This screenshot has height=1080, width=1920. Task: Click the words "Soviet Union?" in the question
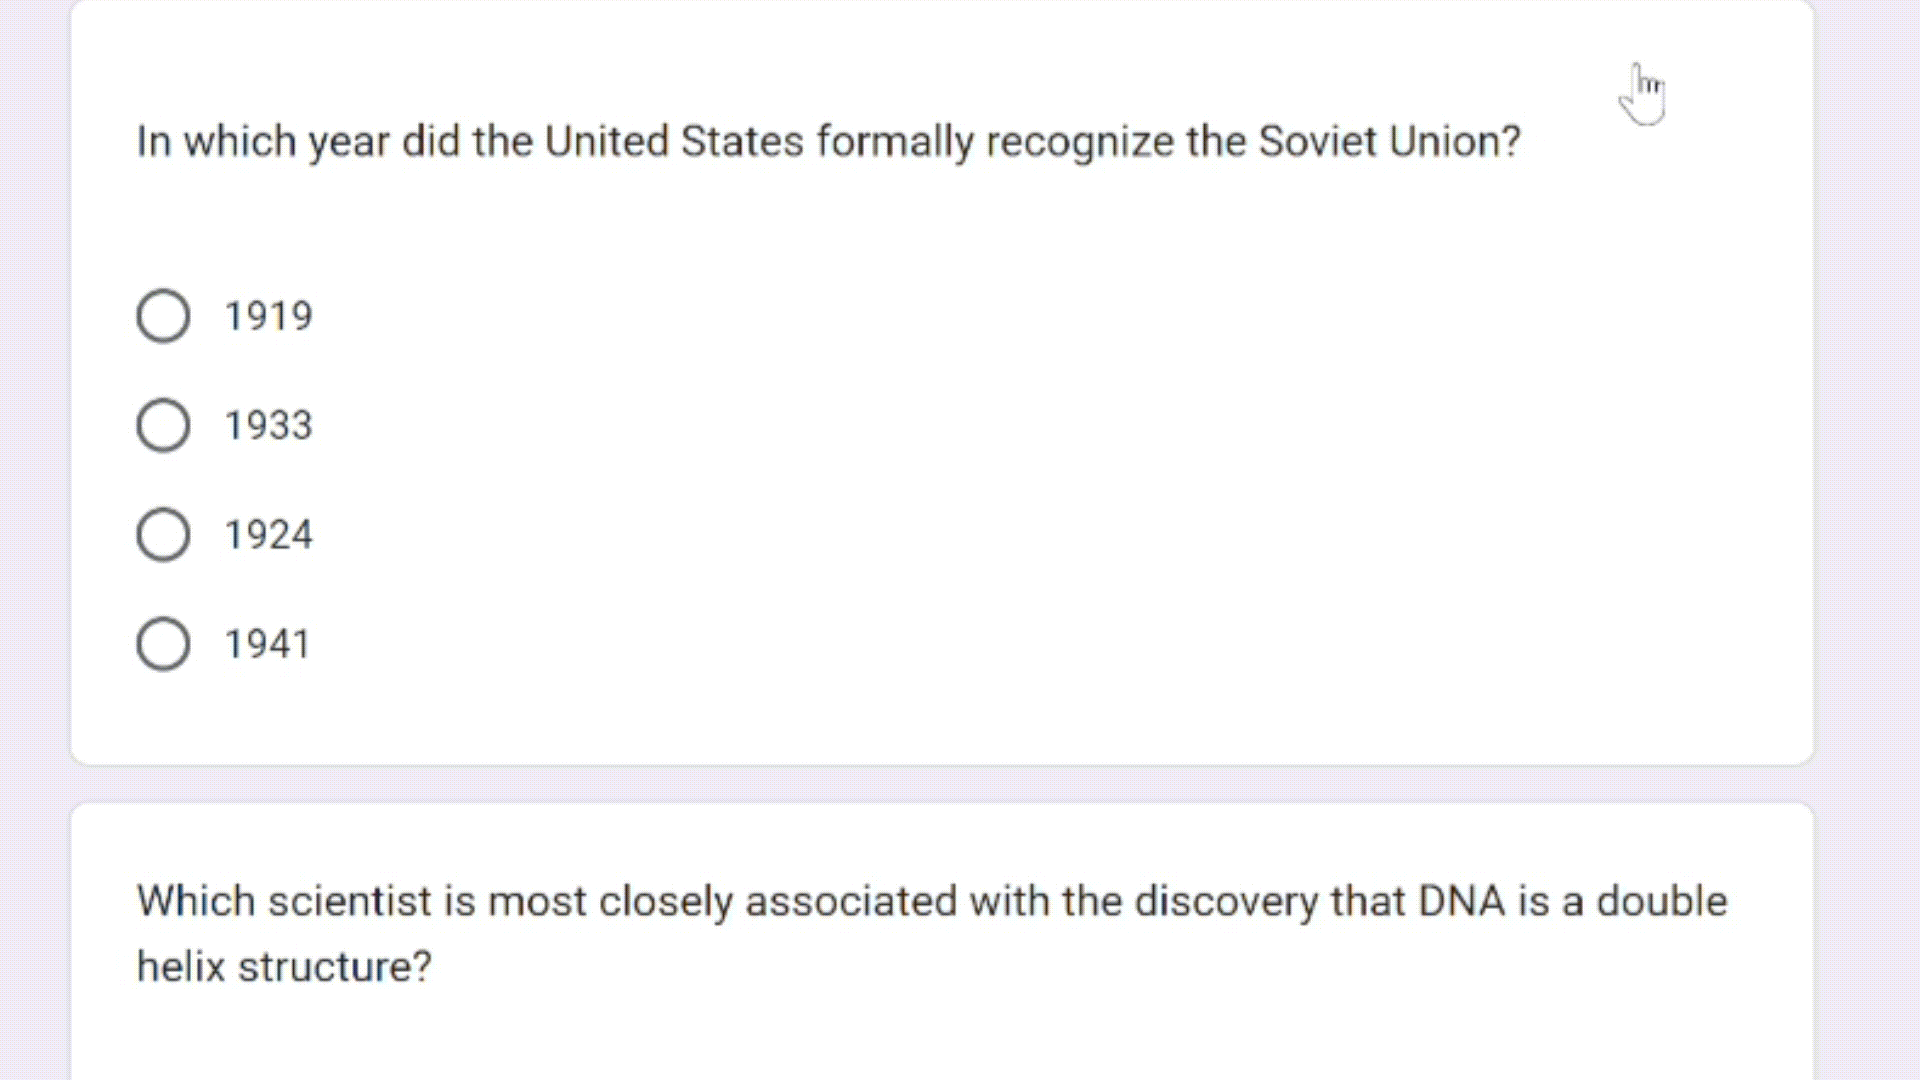coord(1389,141)
